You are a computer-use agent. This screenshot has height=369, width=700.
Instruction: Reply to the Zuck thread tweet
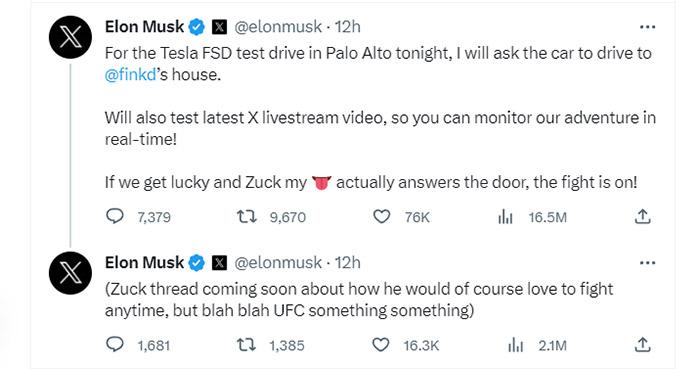pyautogui.click(x=115, y=344)
